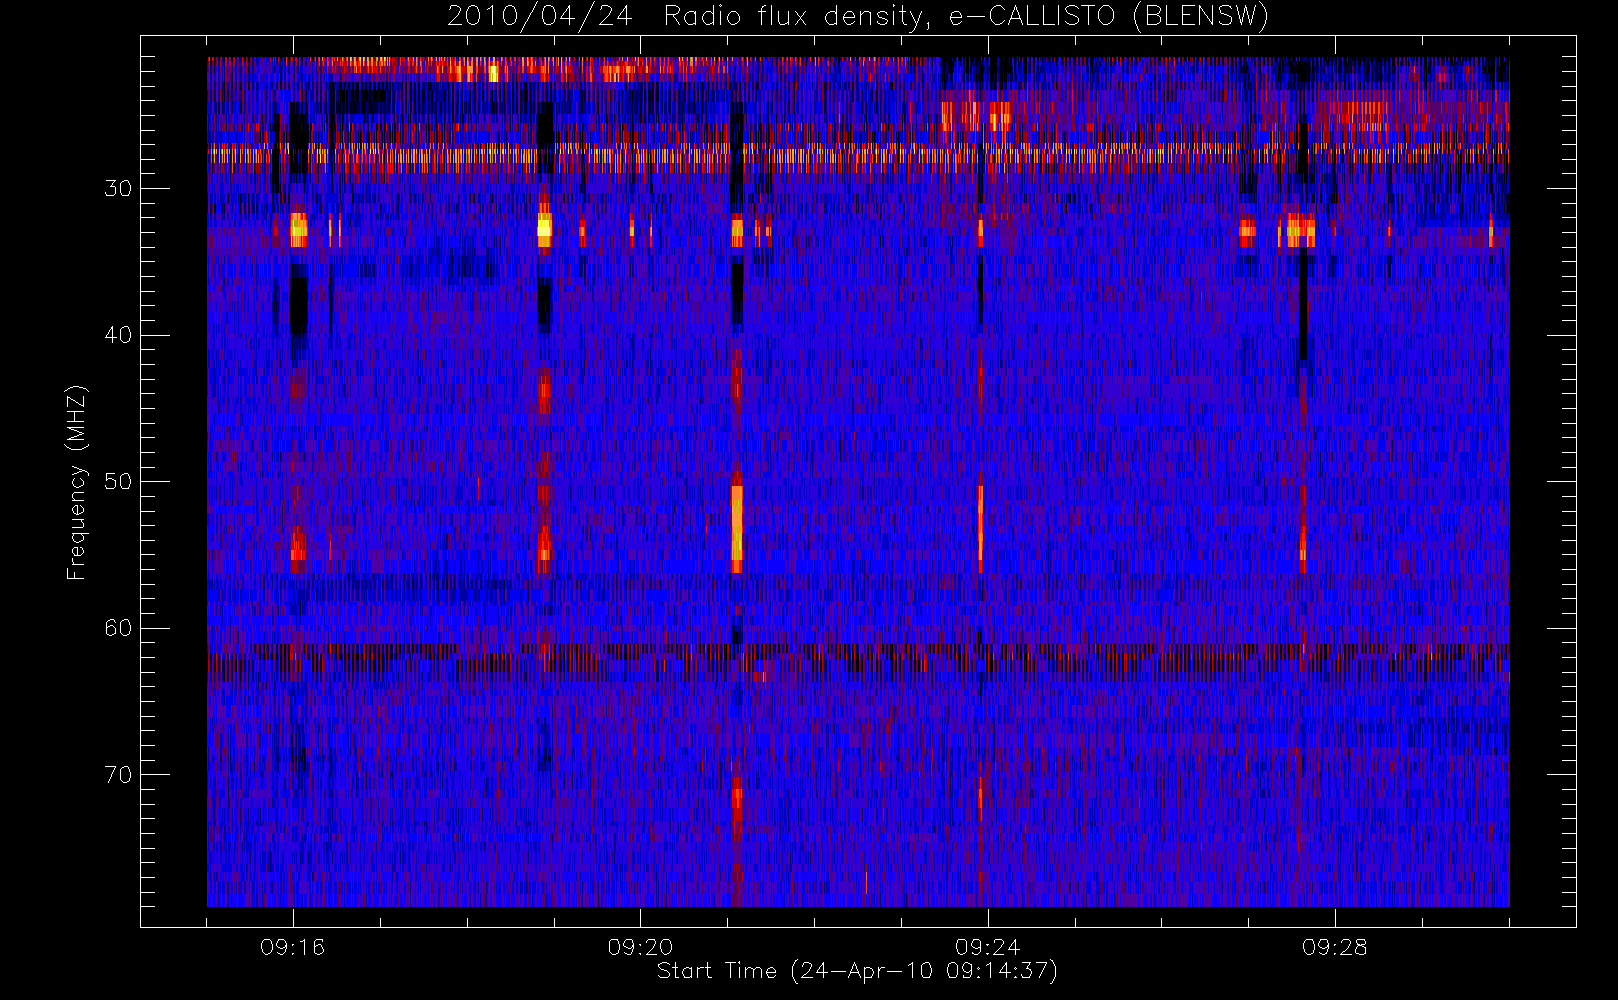Click the frequency tick label 40

click(x=118, y=335)
